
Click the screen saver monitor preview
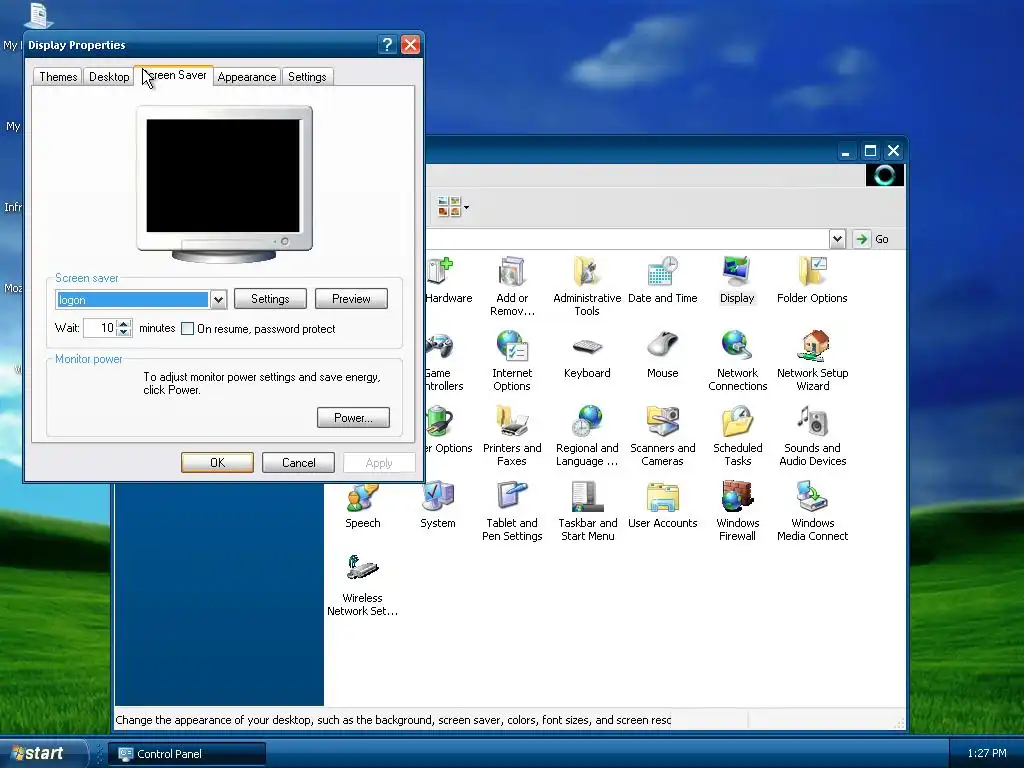coord(223,176)
